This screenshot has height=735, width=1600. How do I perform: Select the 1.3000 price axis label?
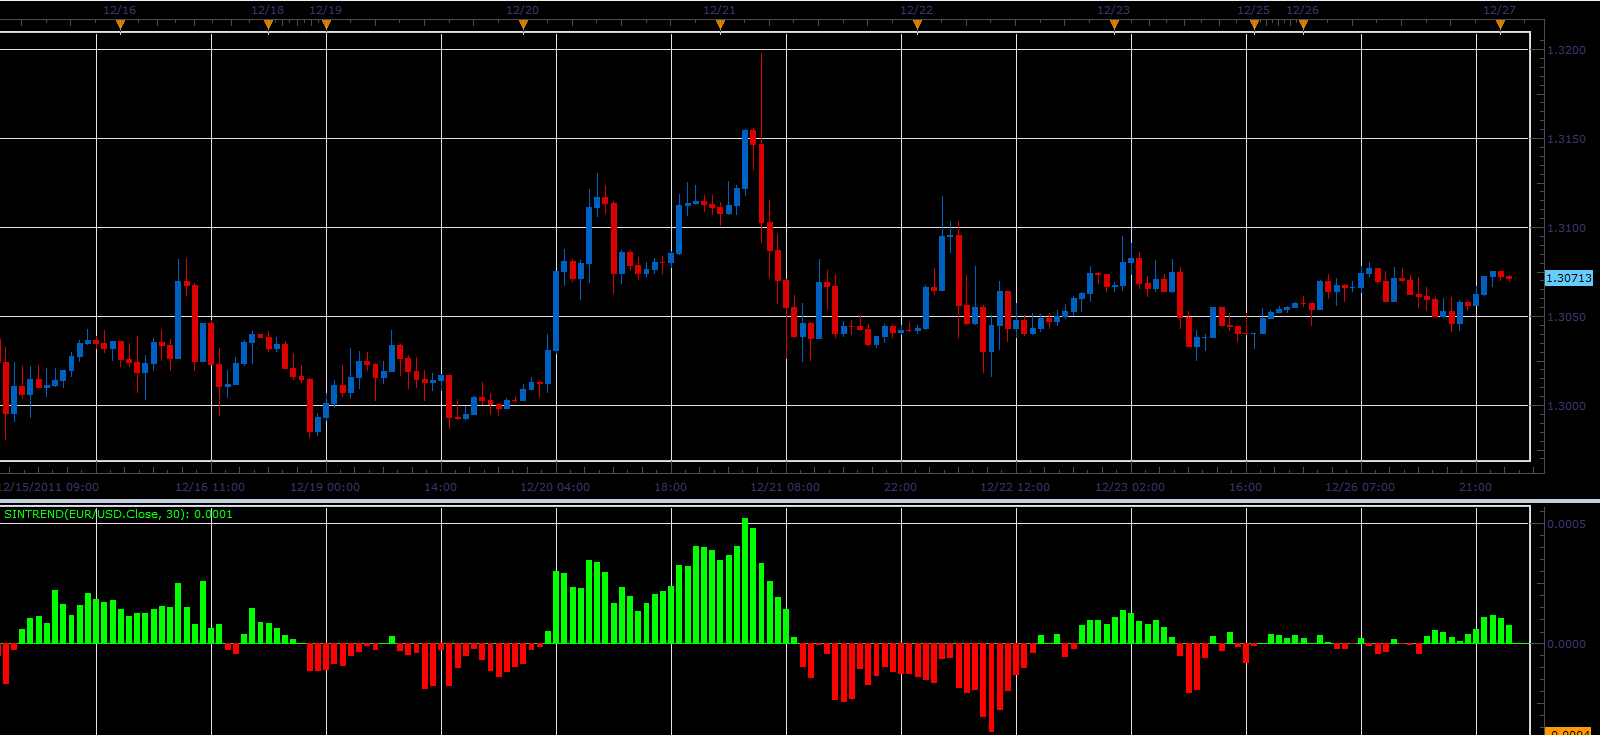[x=1566, y=406]
